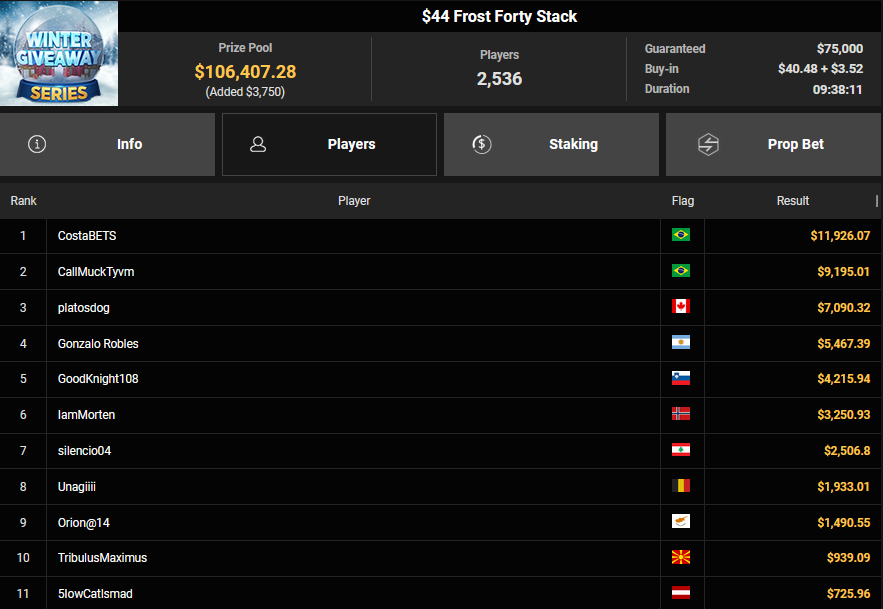Click the Belgium flag for Unagiiii
The image size is (883, 609).
pos(681,486)
